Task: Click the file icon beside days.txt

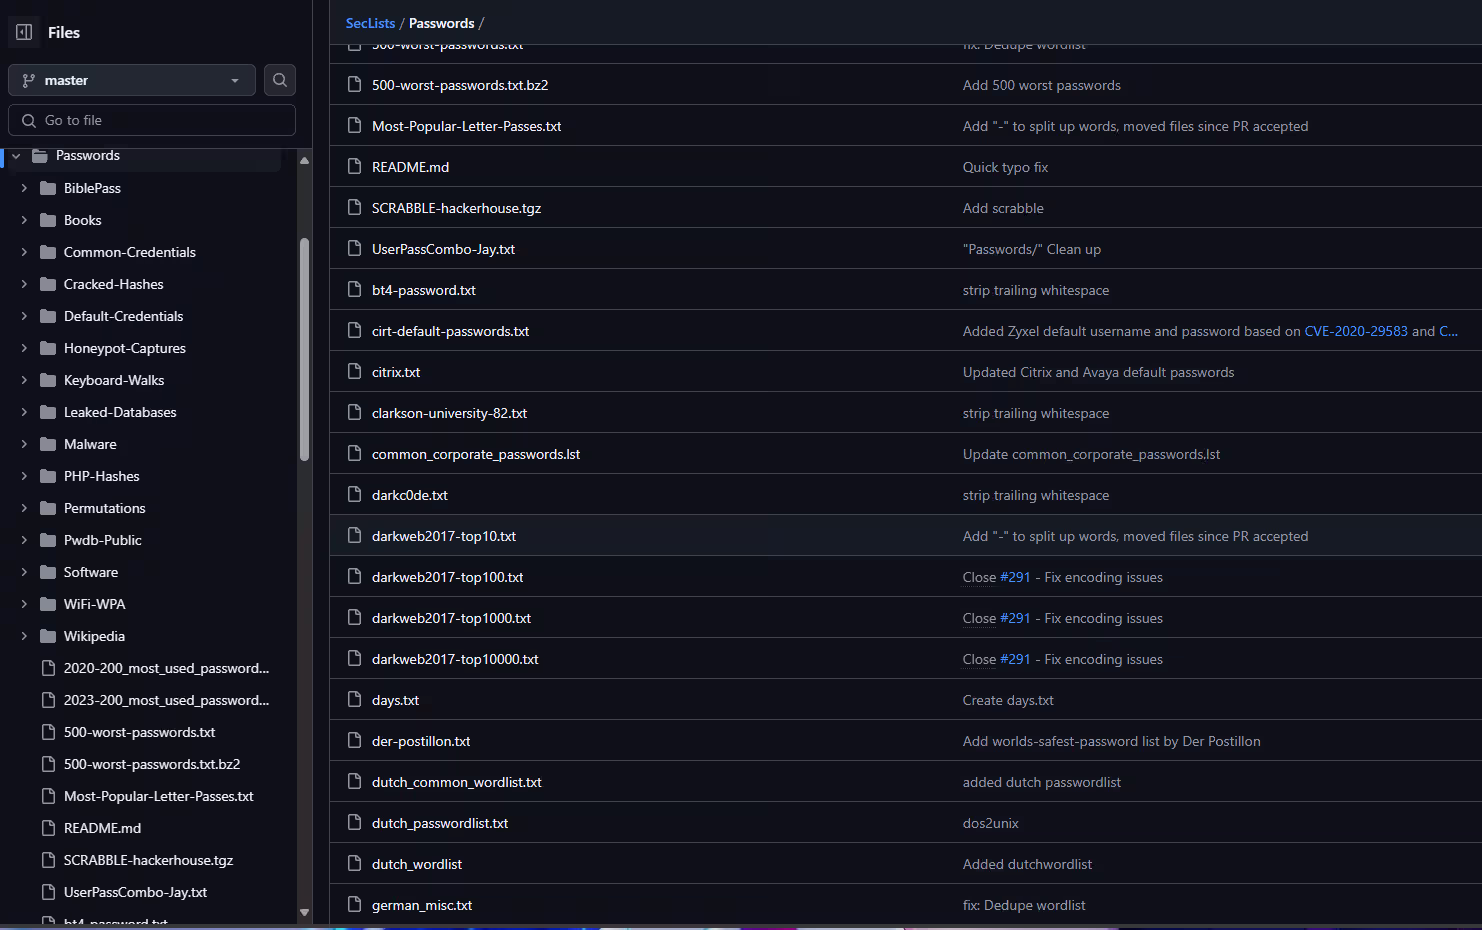Action: click(x=354, y=700)
